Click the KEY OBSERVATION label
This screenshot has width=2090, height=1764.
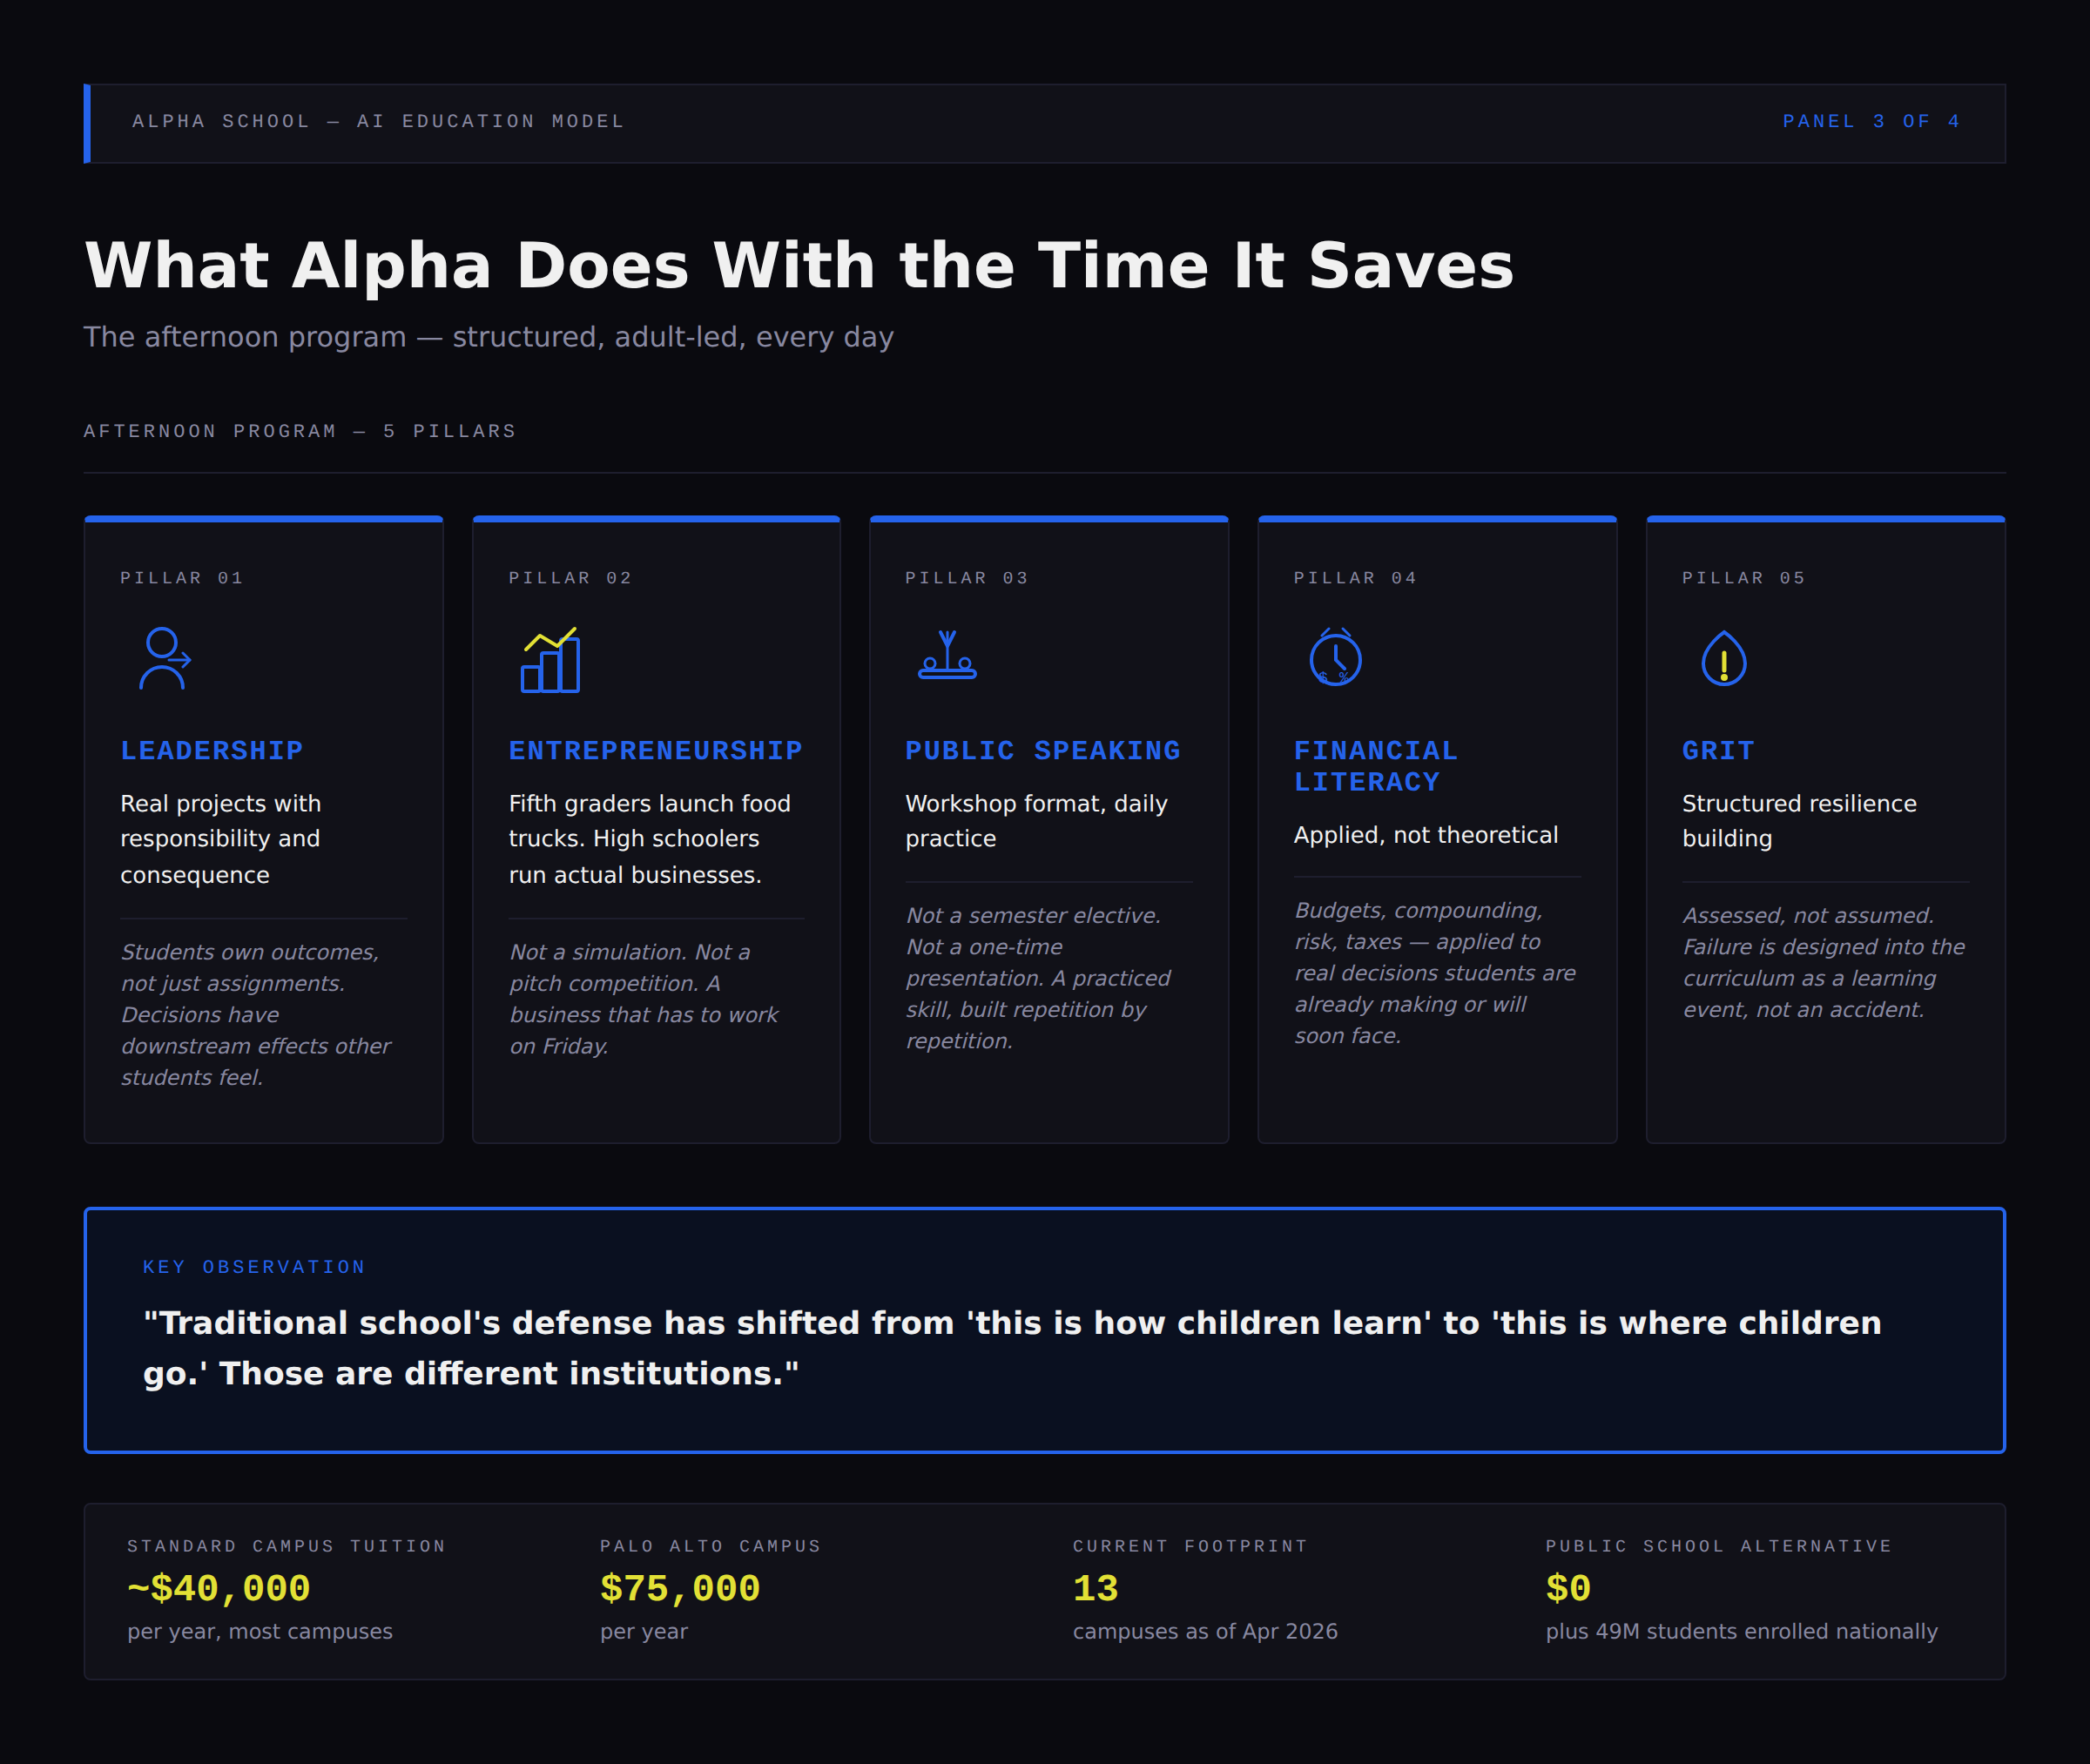(x=254, y=1267)
